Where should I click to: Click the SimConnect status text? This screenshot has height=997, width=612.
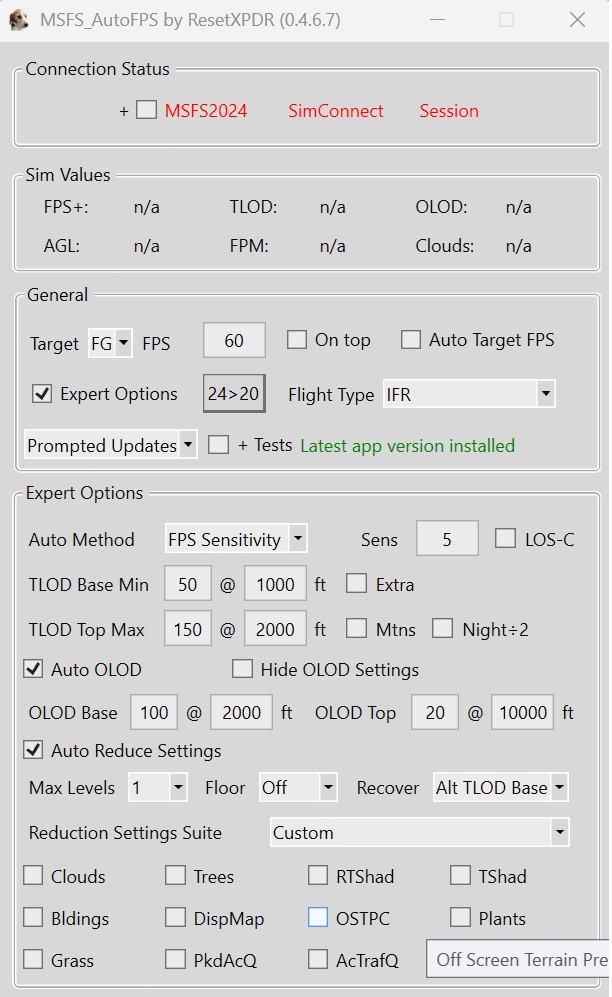point(336,111)
